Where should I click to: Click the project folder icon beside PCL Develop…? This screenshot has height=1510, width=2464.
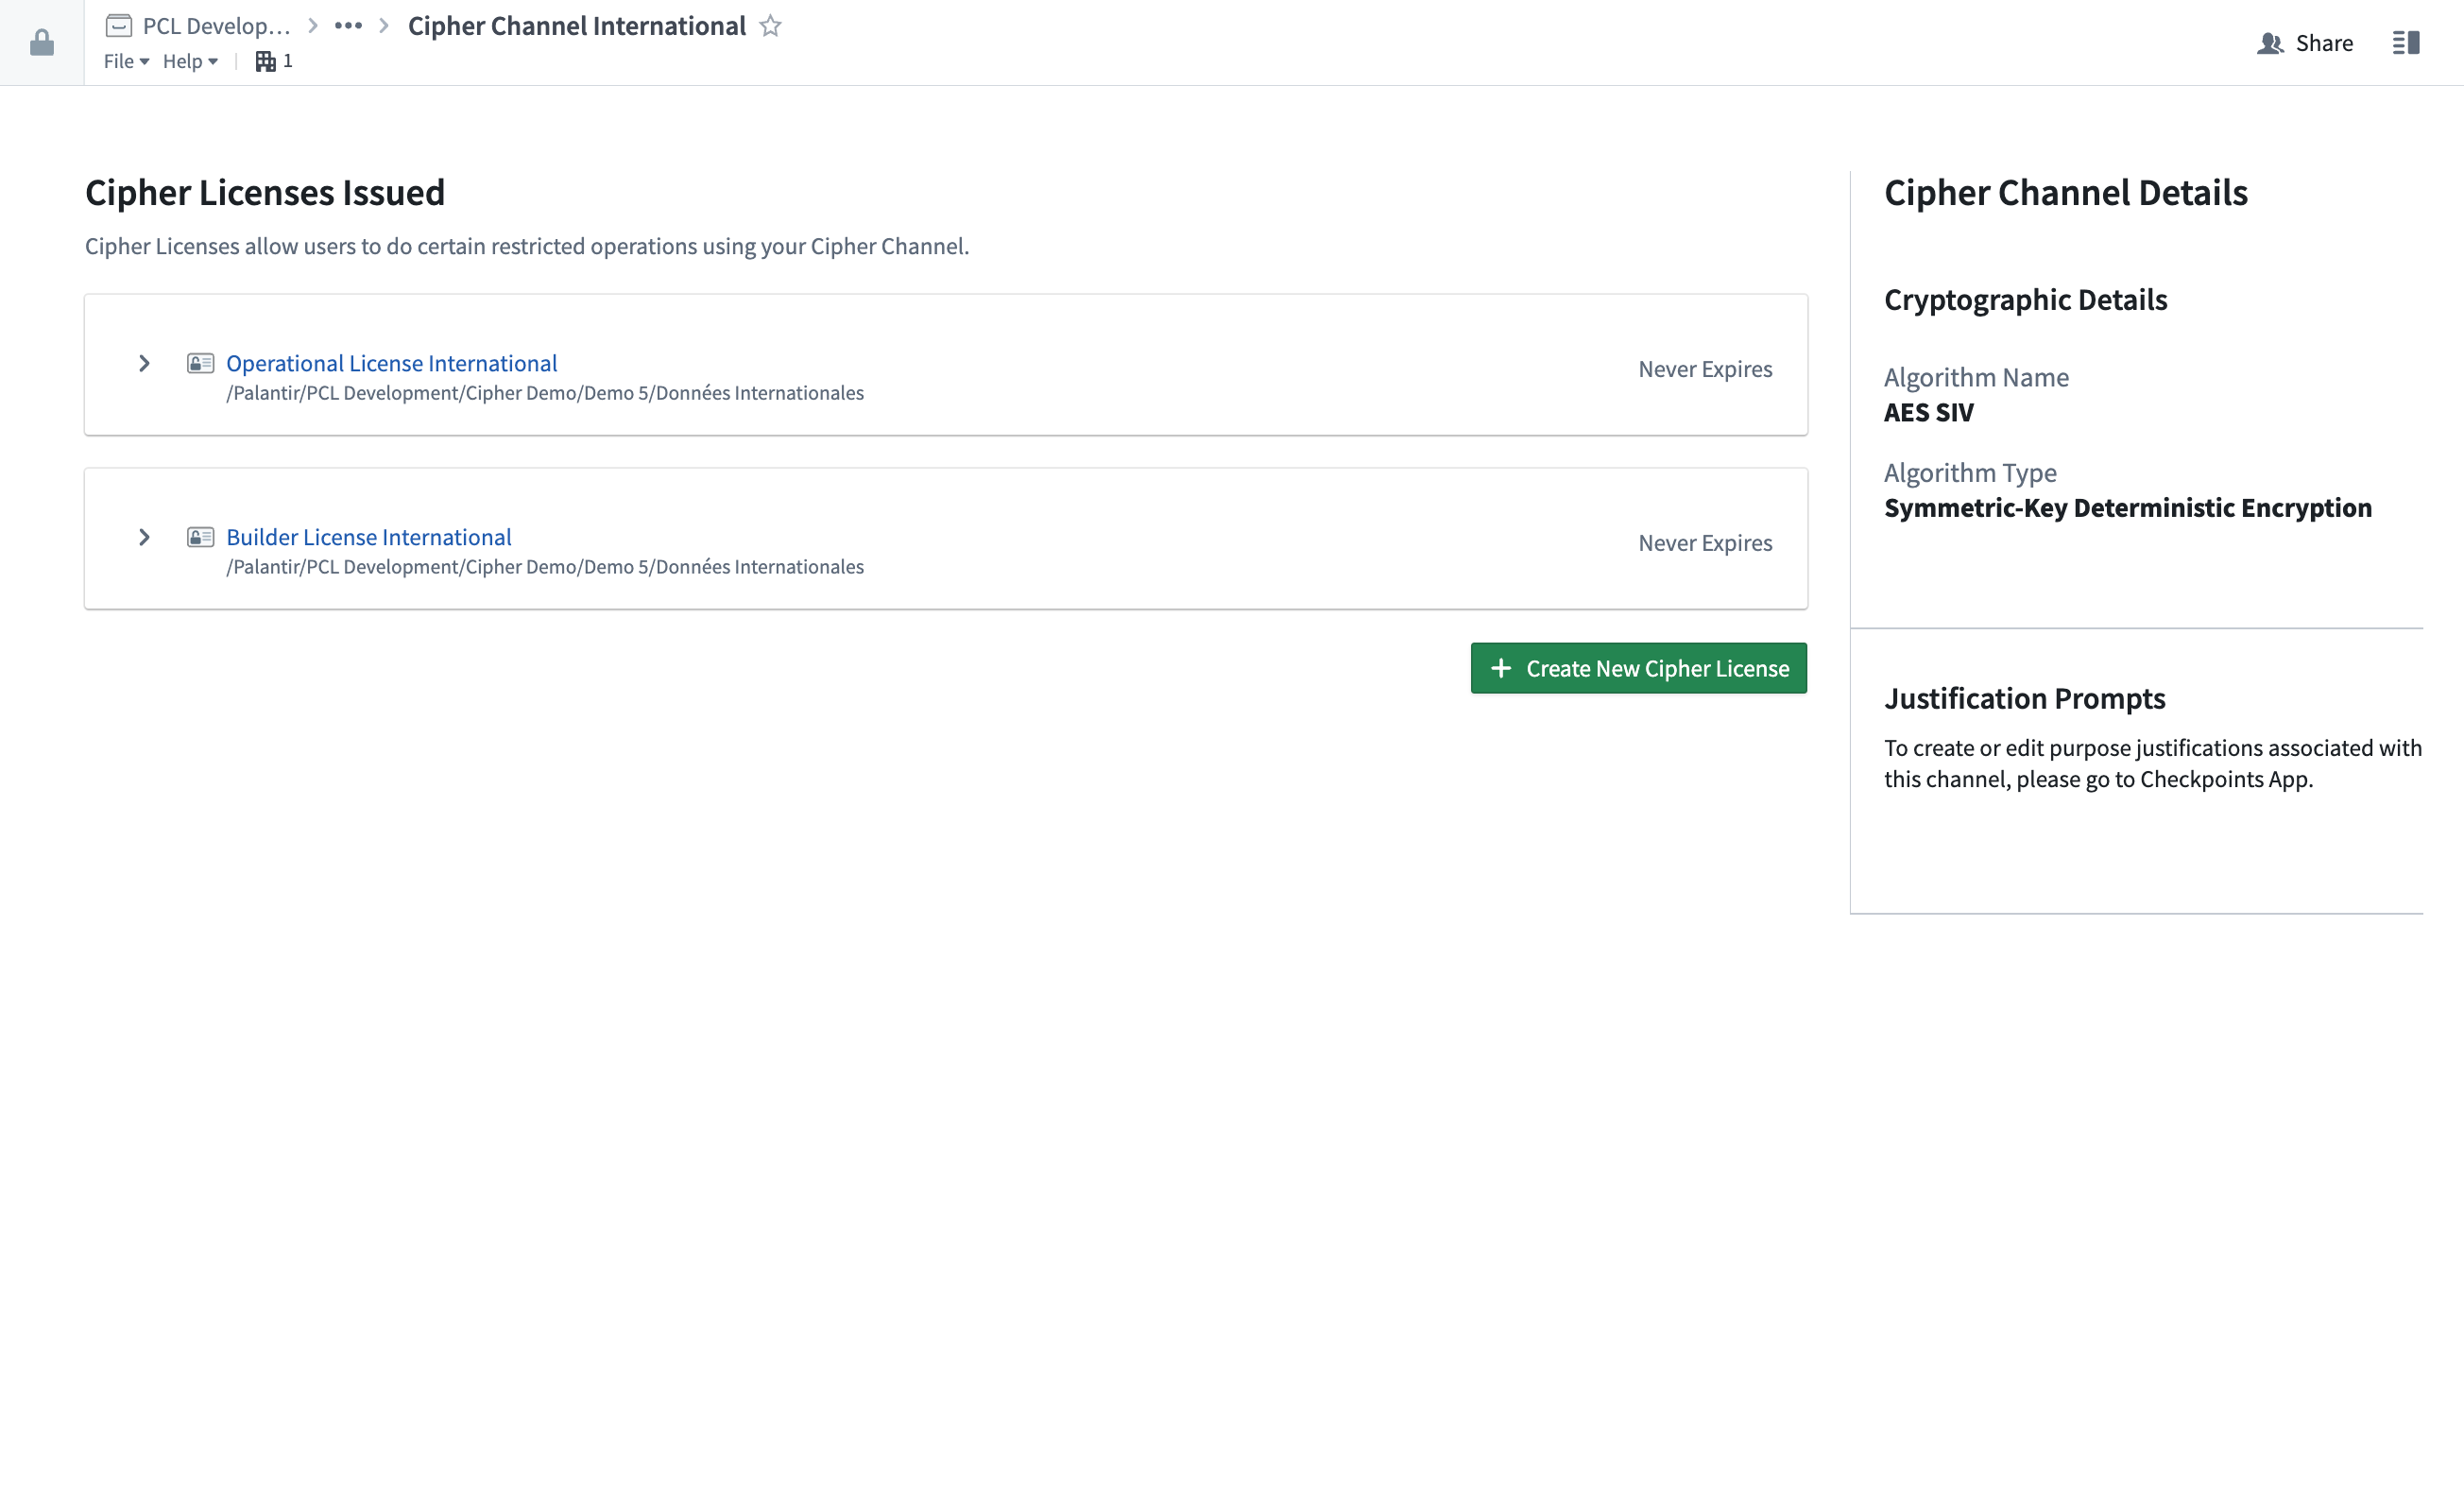point(119,26)
